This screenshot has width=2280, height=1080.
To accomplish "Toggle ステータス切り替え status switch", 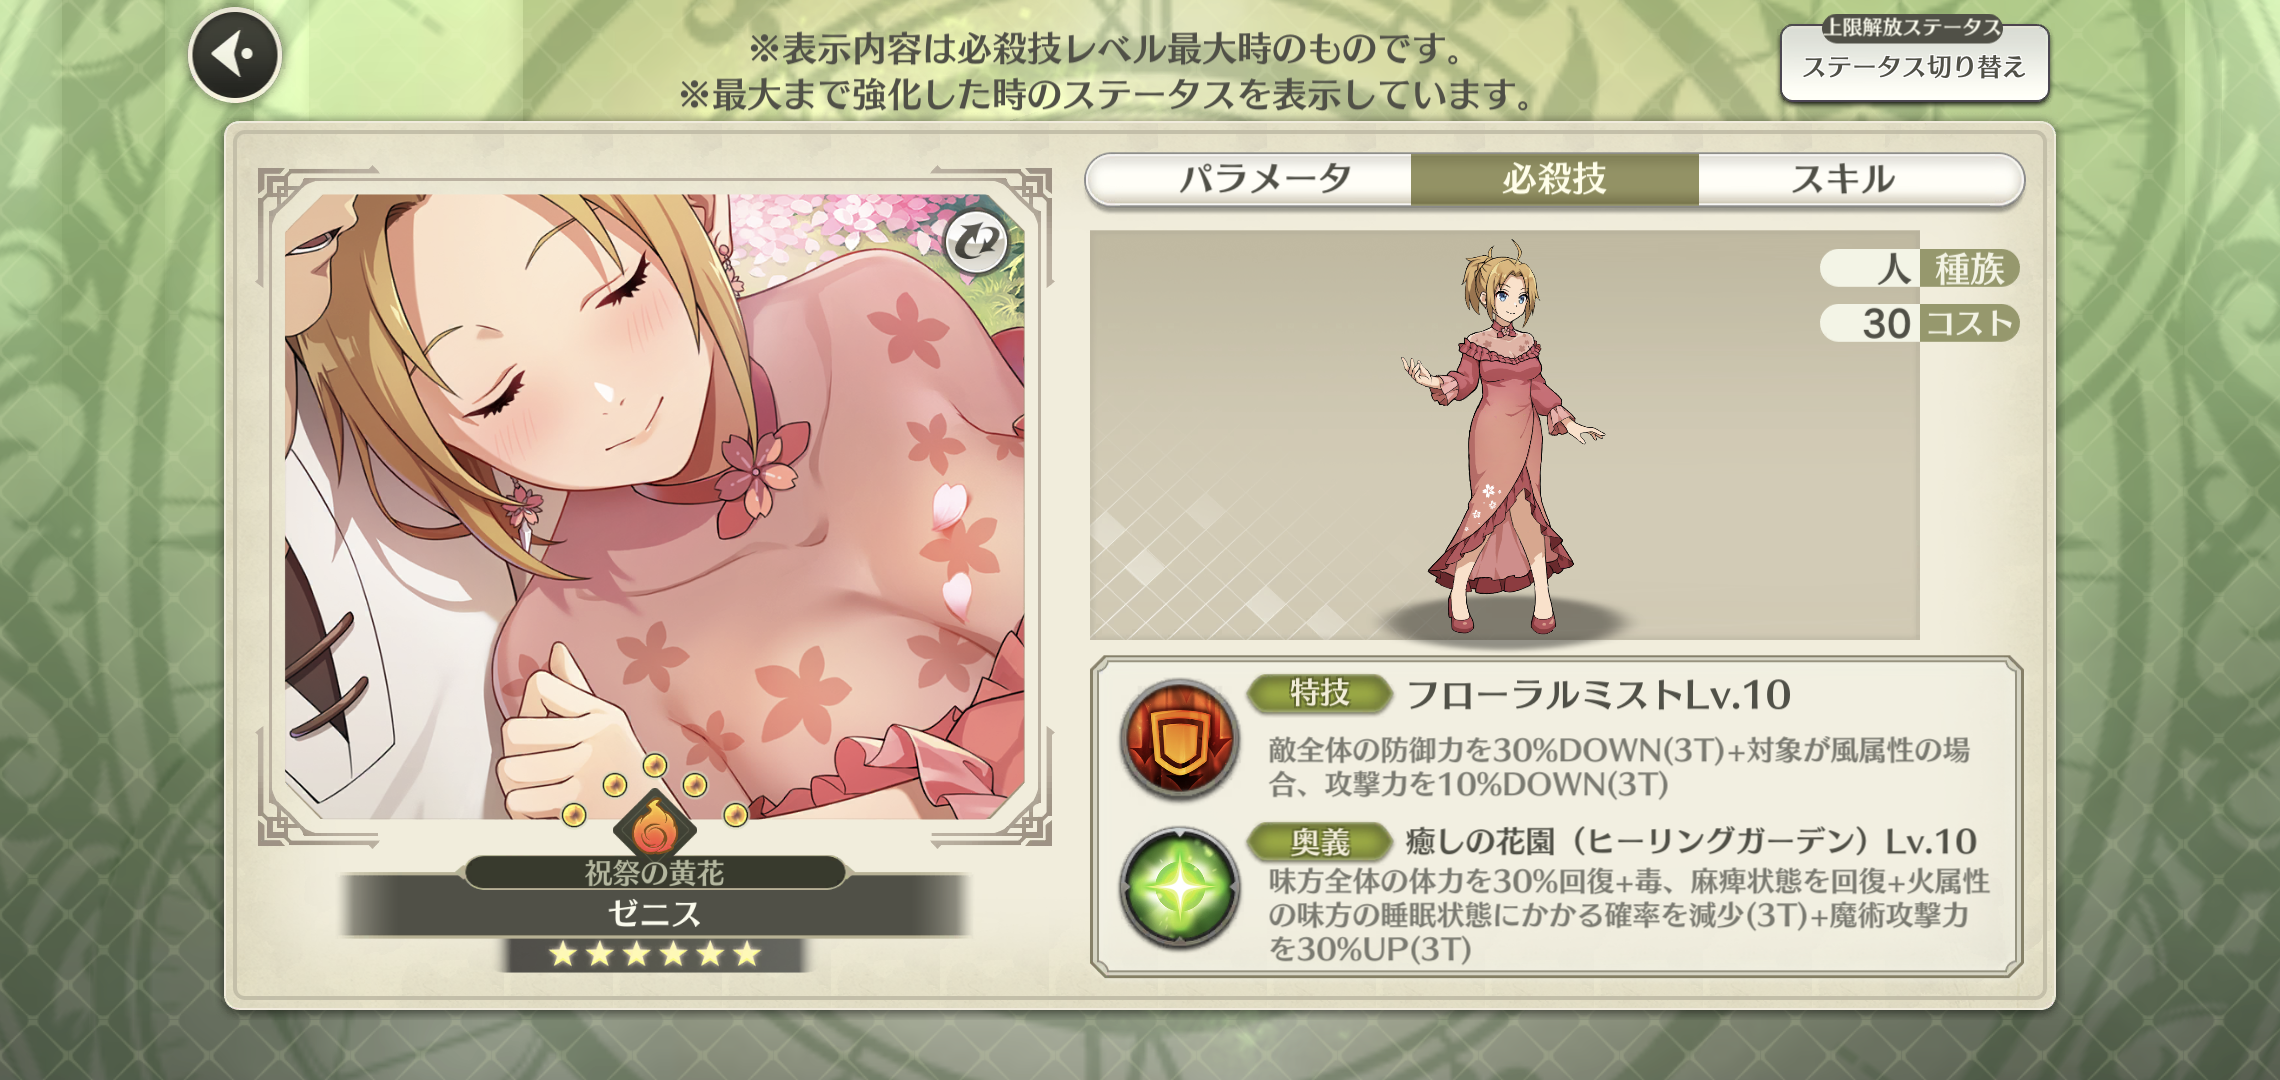I will (1914, 61).
